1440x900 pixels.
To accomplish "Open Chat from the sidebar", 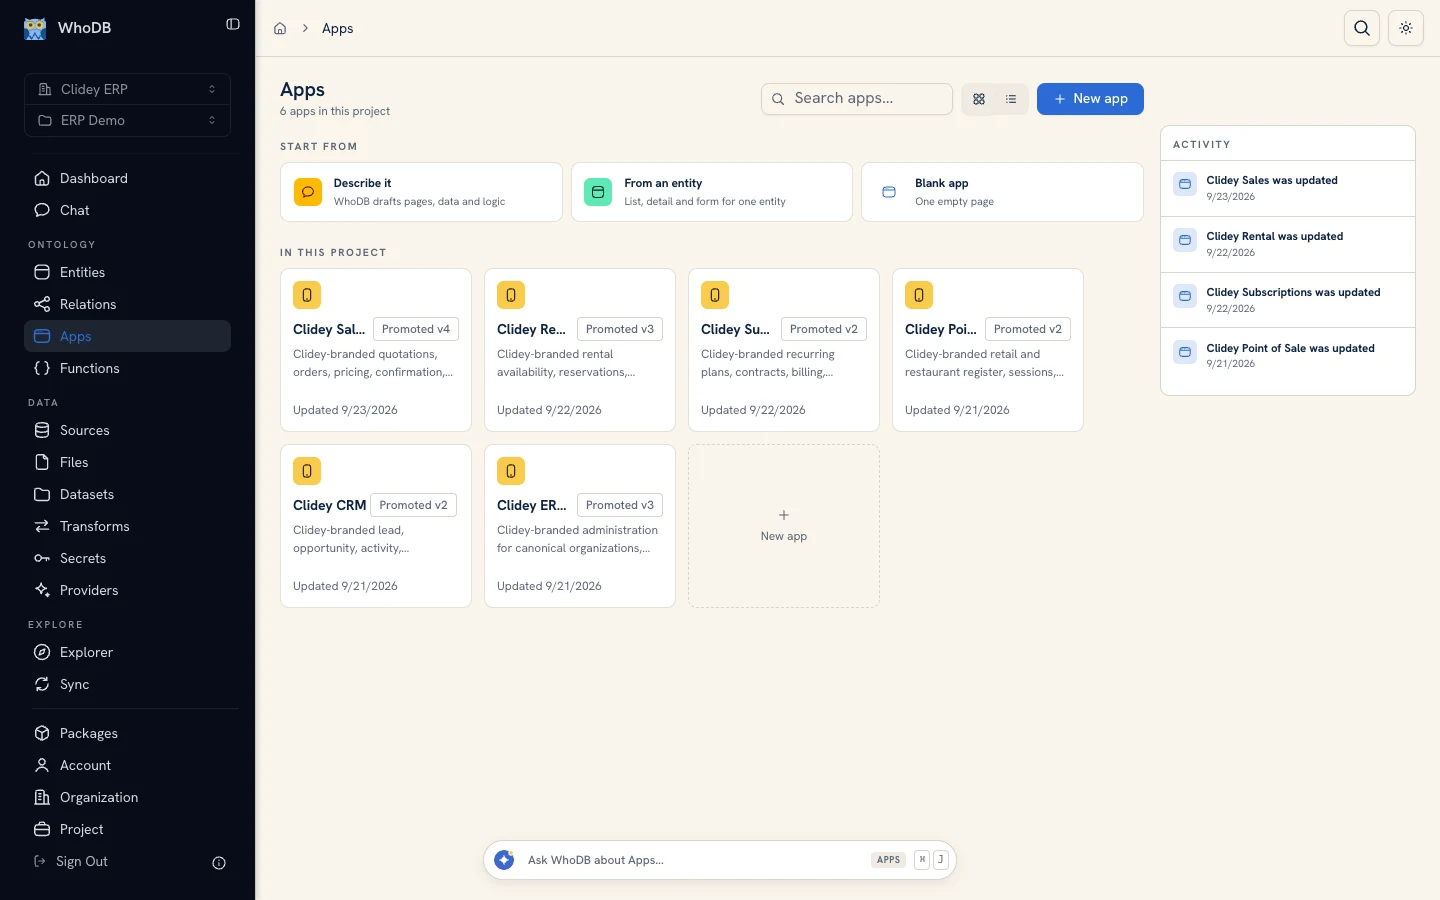I will pos(127,210).
